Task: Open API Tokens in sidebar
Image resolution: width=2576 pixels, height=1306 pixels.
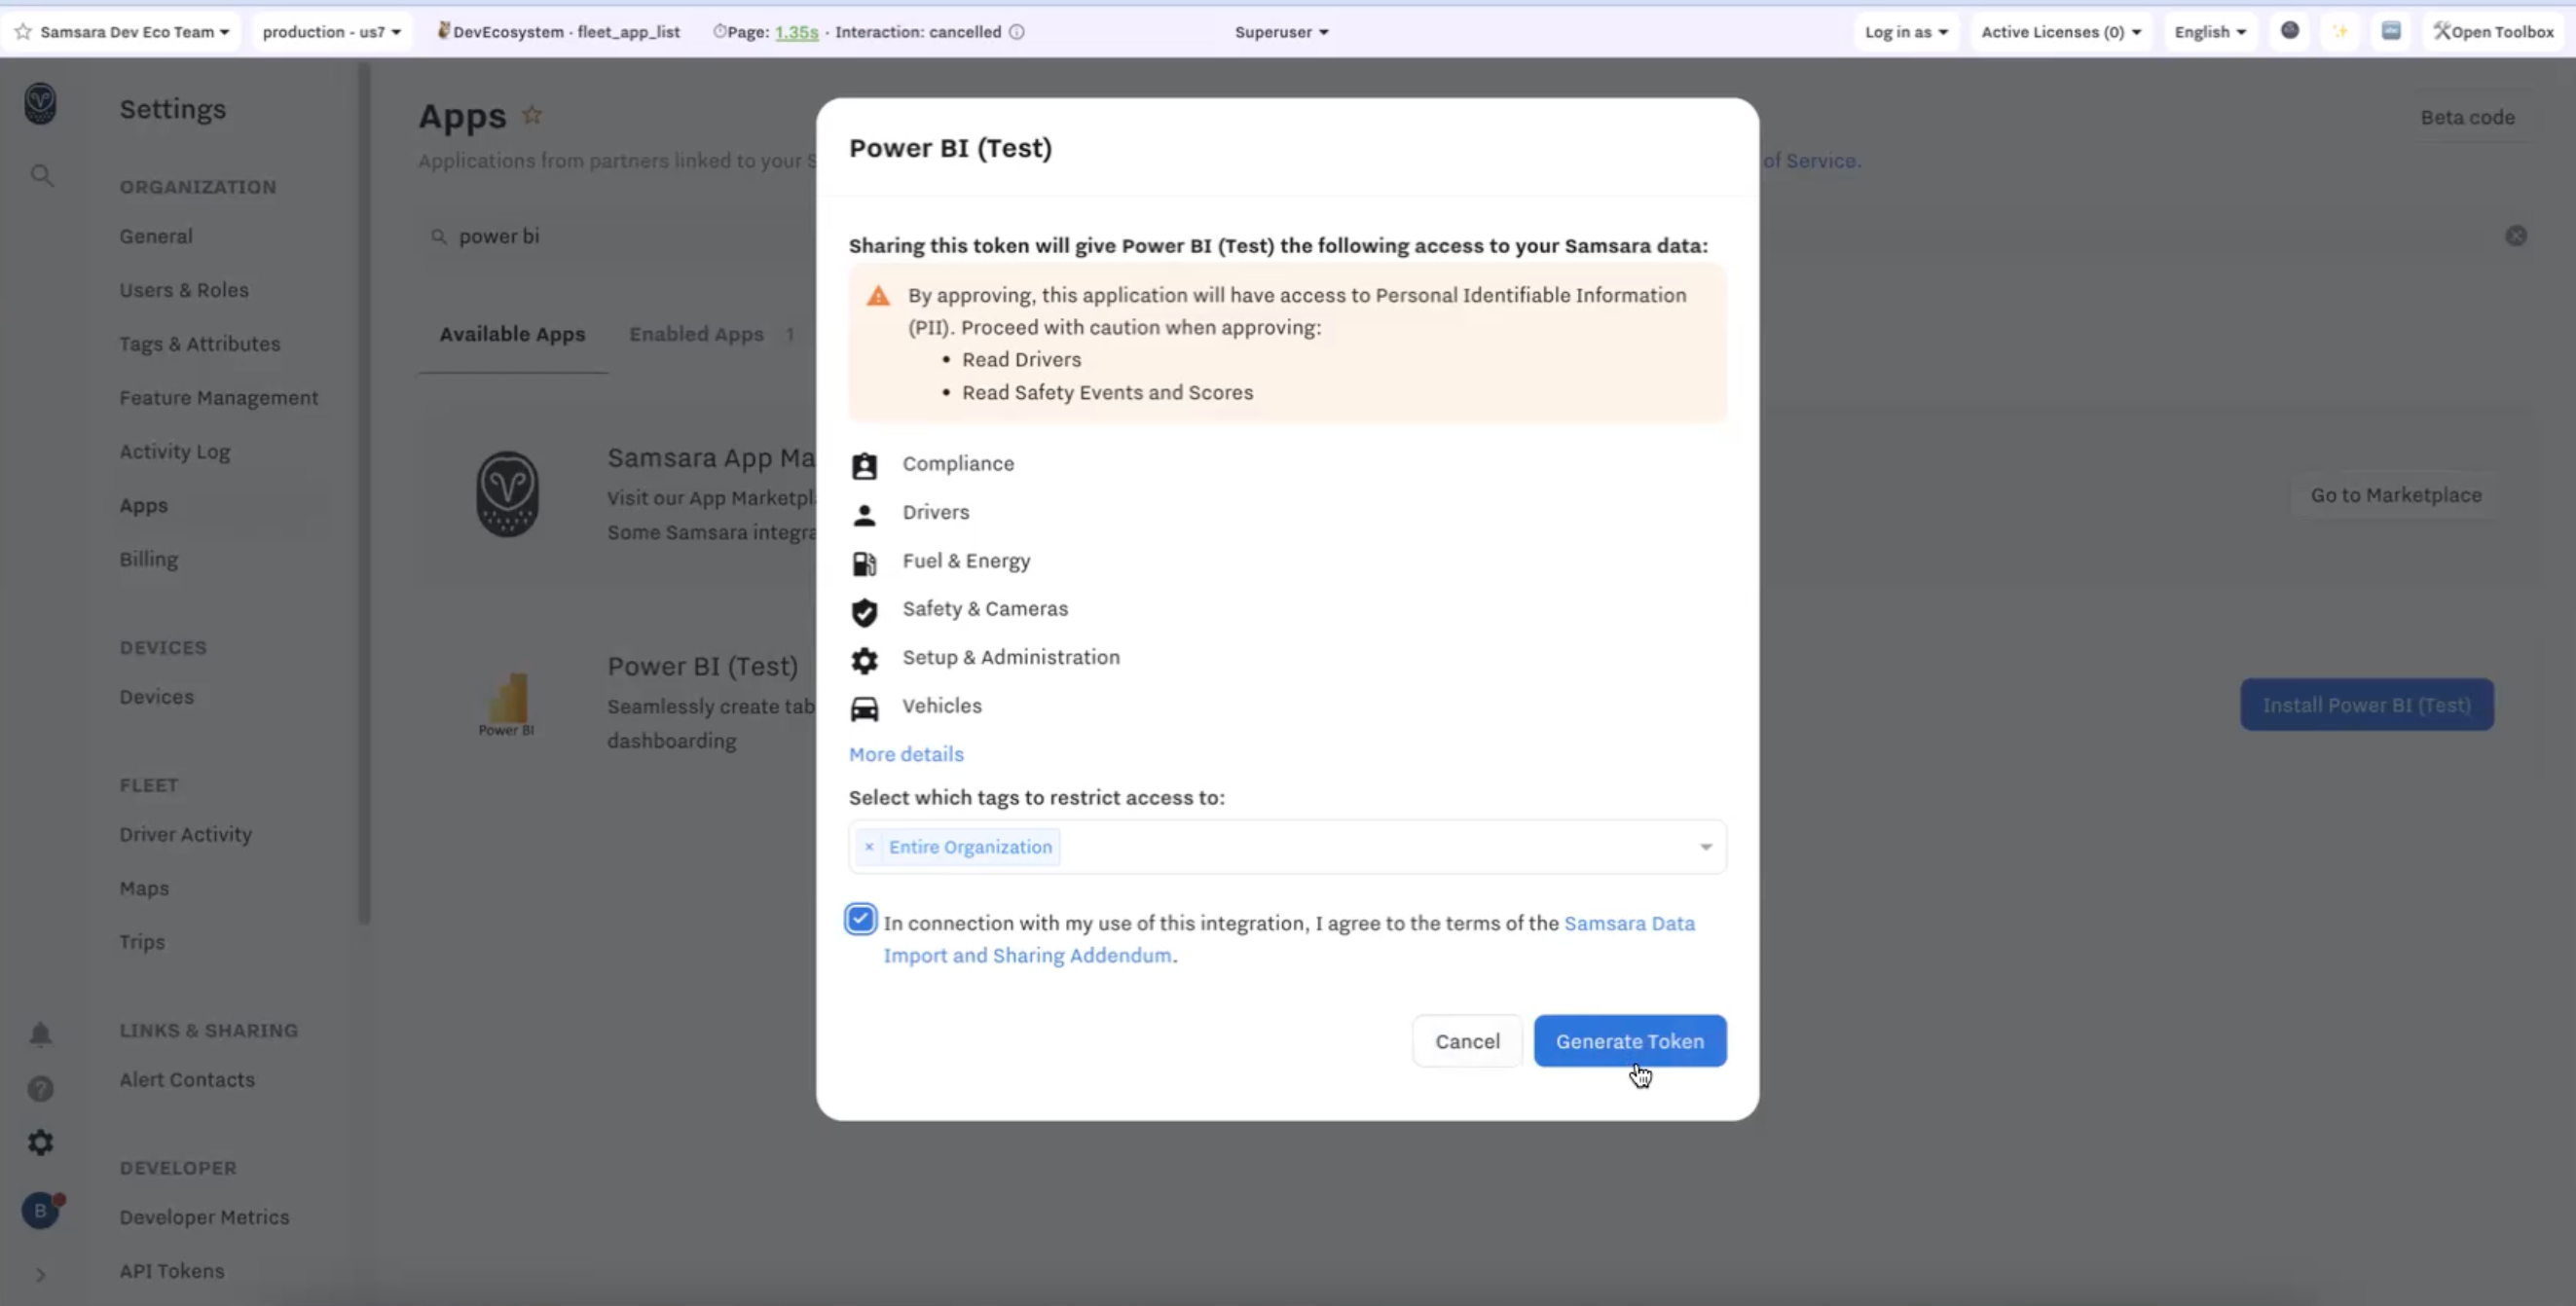Action: [x=172, y=1271]
